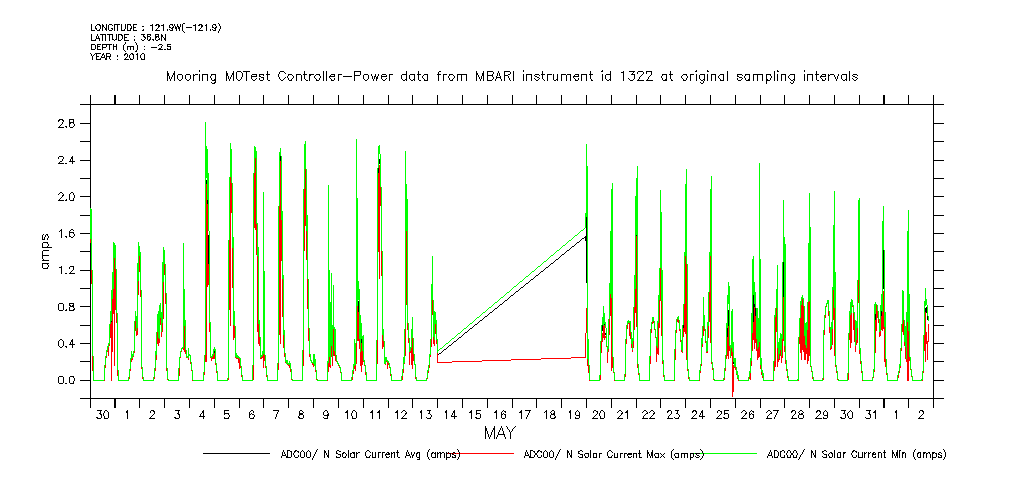The width and height of the screenshot is (1009, 504).
Task: Click the LATITUDE header line
Action: tap(128, 37)
